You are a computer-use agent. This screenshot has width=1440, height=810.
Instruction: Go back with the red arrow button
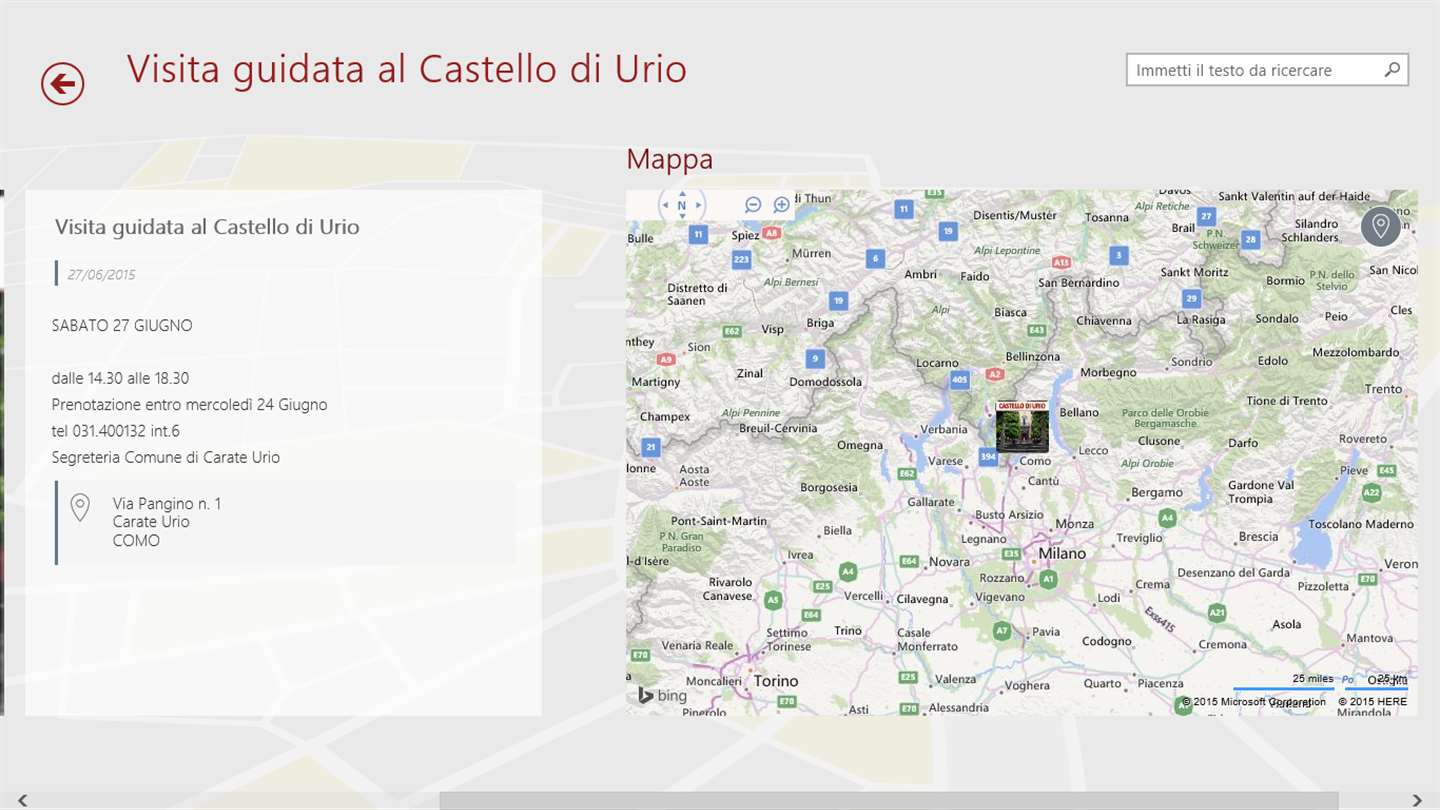pyautogui.click(x=63, y=84)
